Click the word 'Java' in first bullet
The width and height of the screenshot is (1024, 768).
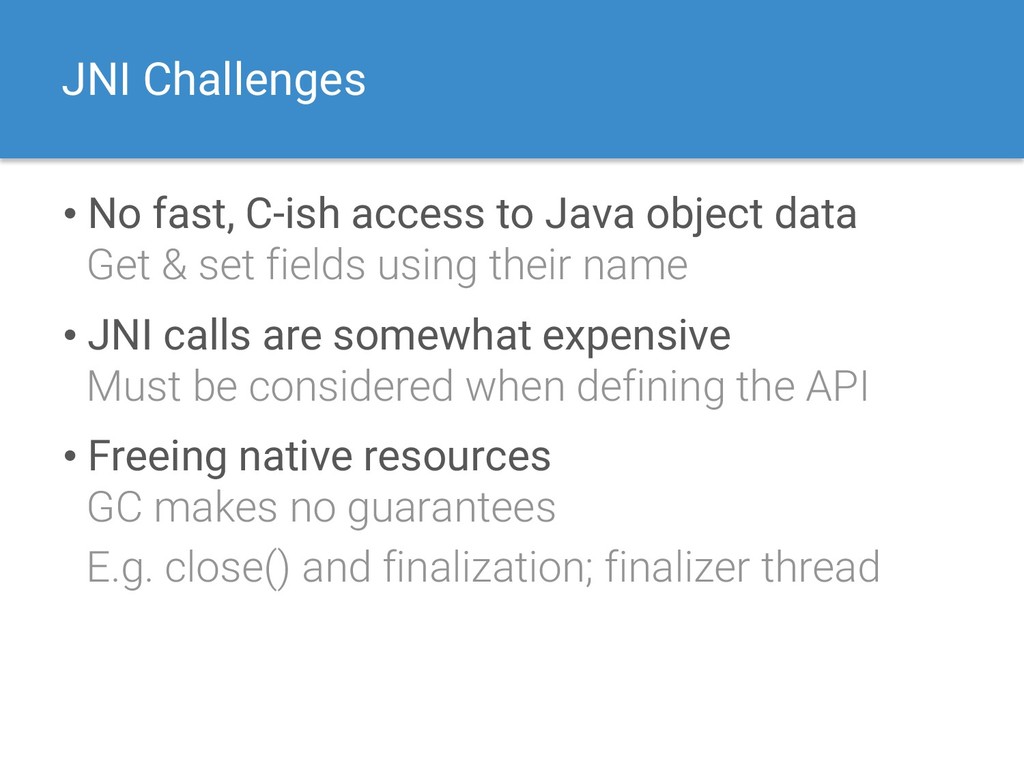tap(590, 214)
